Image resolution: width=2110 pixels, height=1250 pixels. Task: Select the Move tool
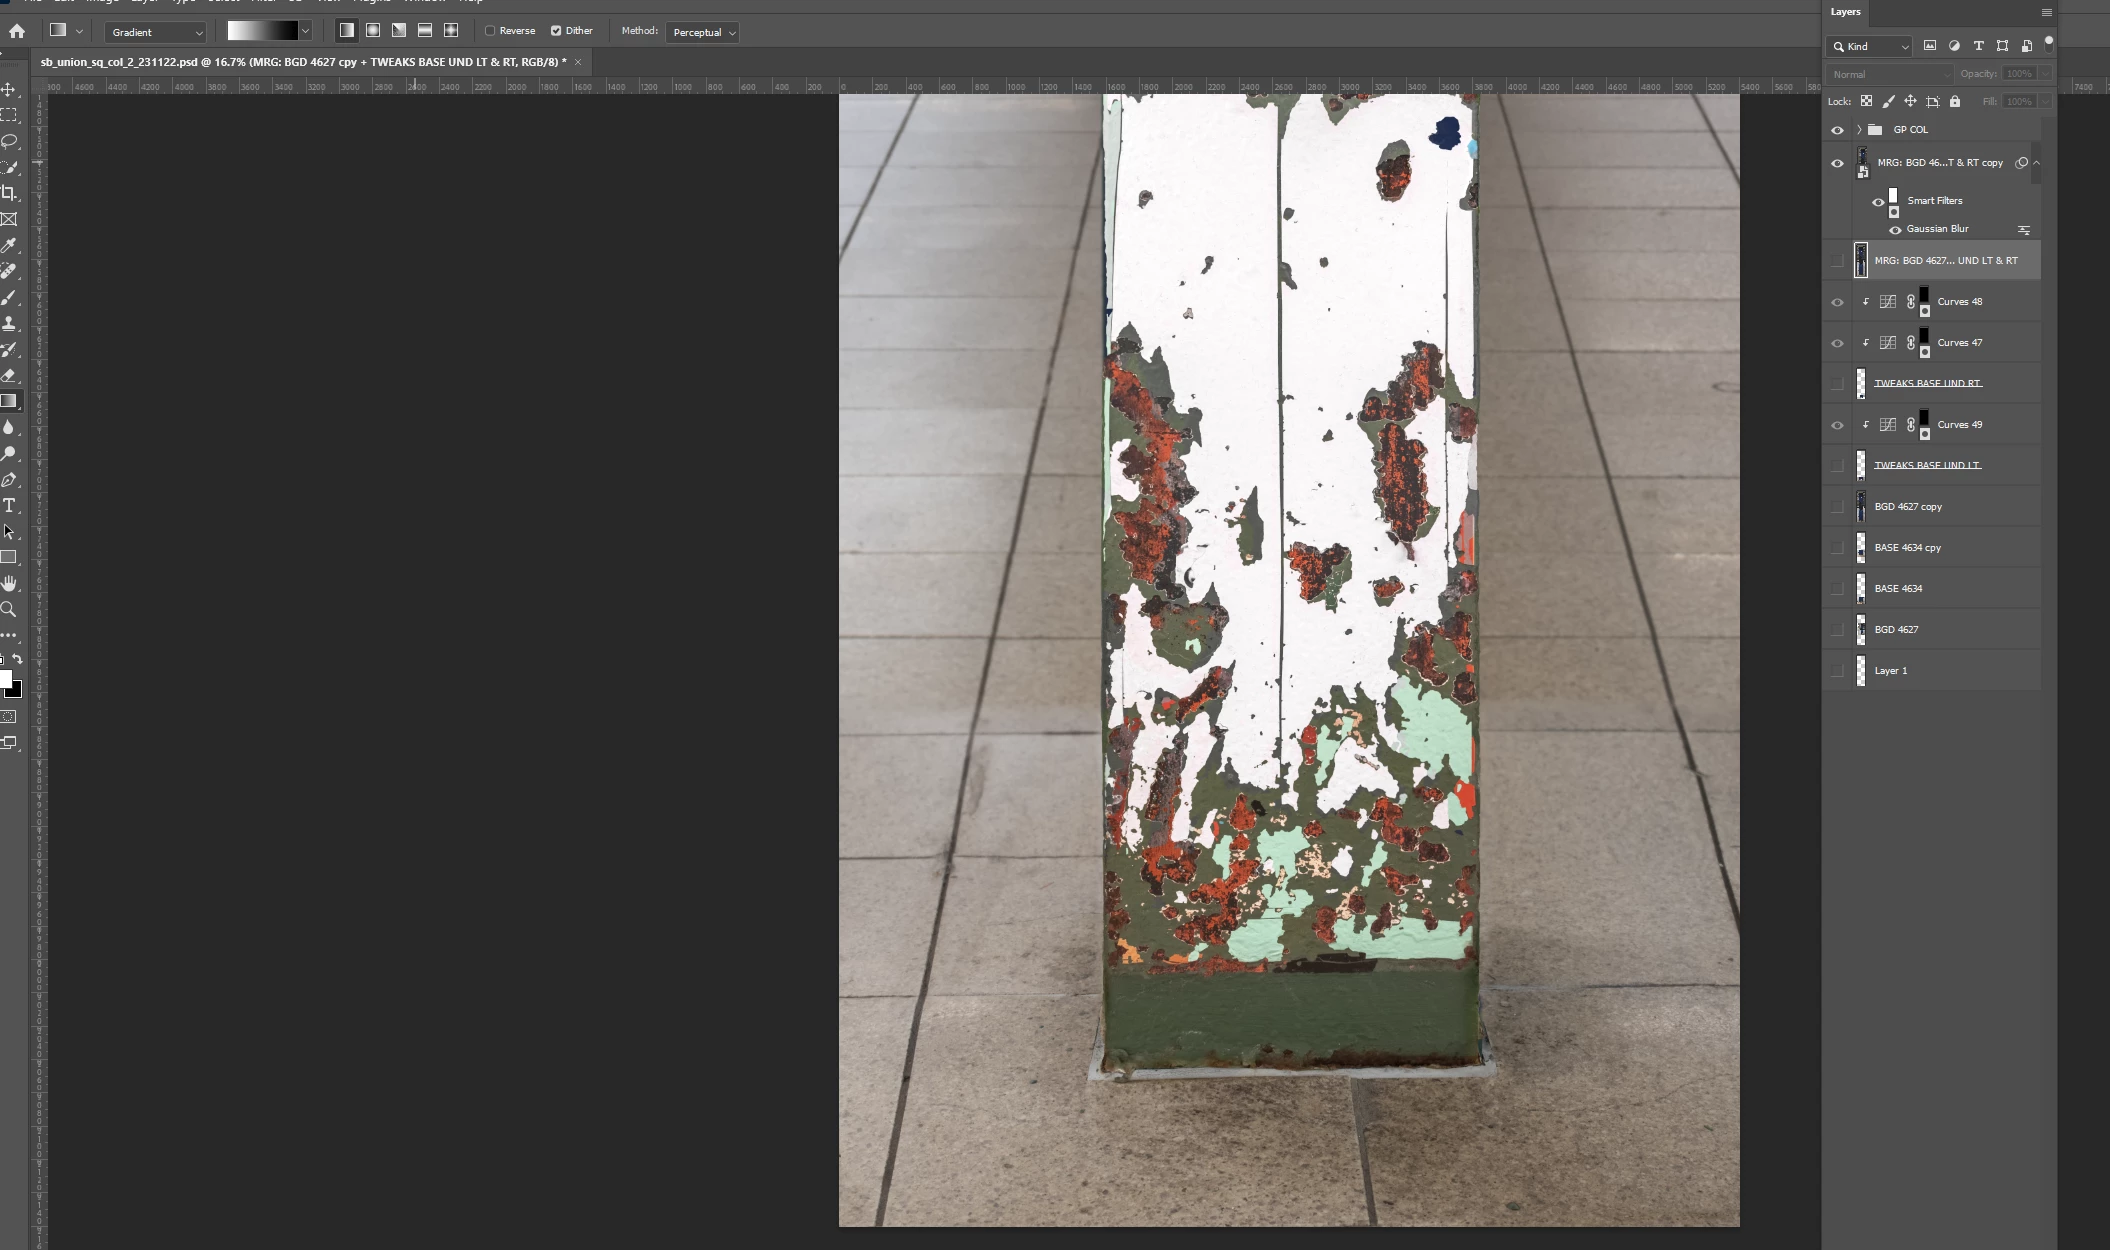tap(9, 90)
